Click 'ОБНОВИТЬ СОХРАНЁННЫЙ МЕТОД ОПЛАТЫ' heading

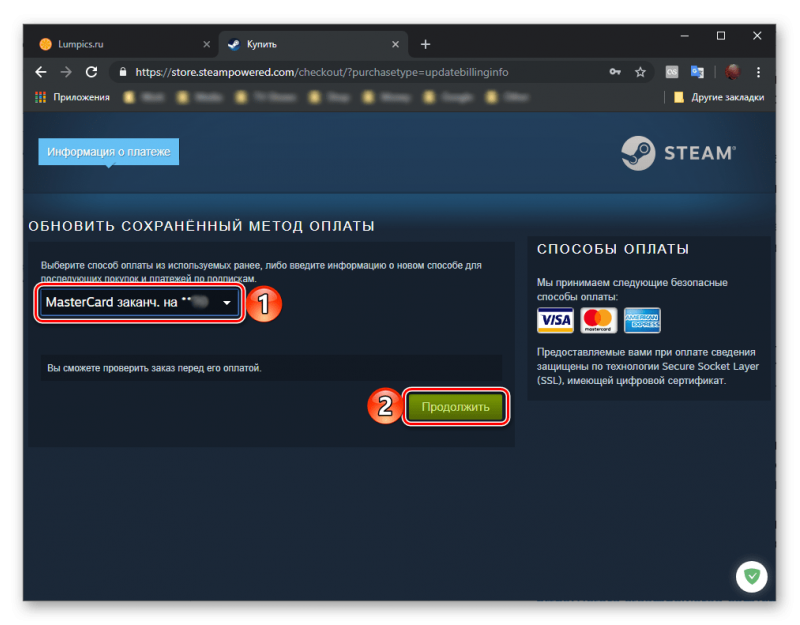coord(202,226)
